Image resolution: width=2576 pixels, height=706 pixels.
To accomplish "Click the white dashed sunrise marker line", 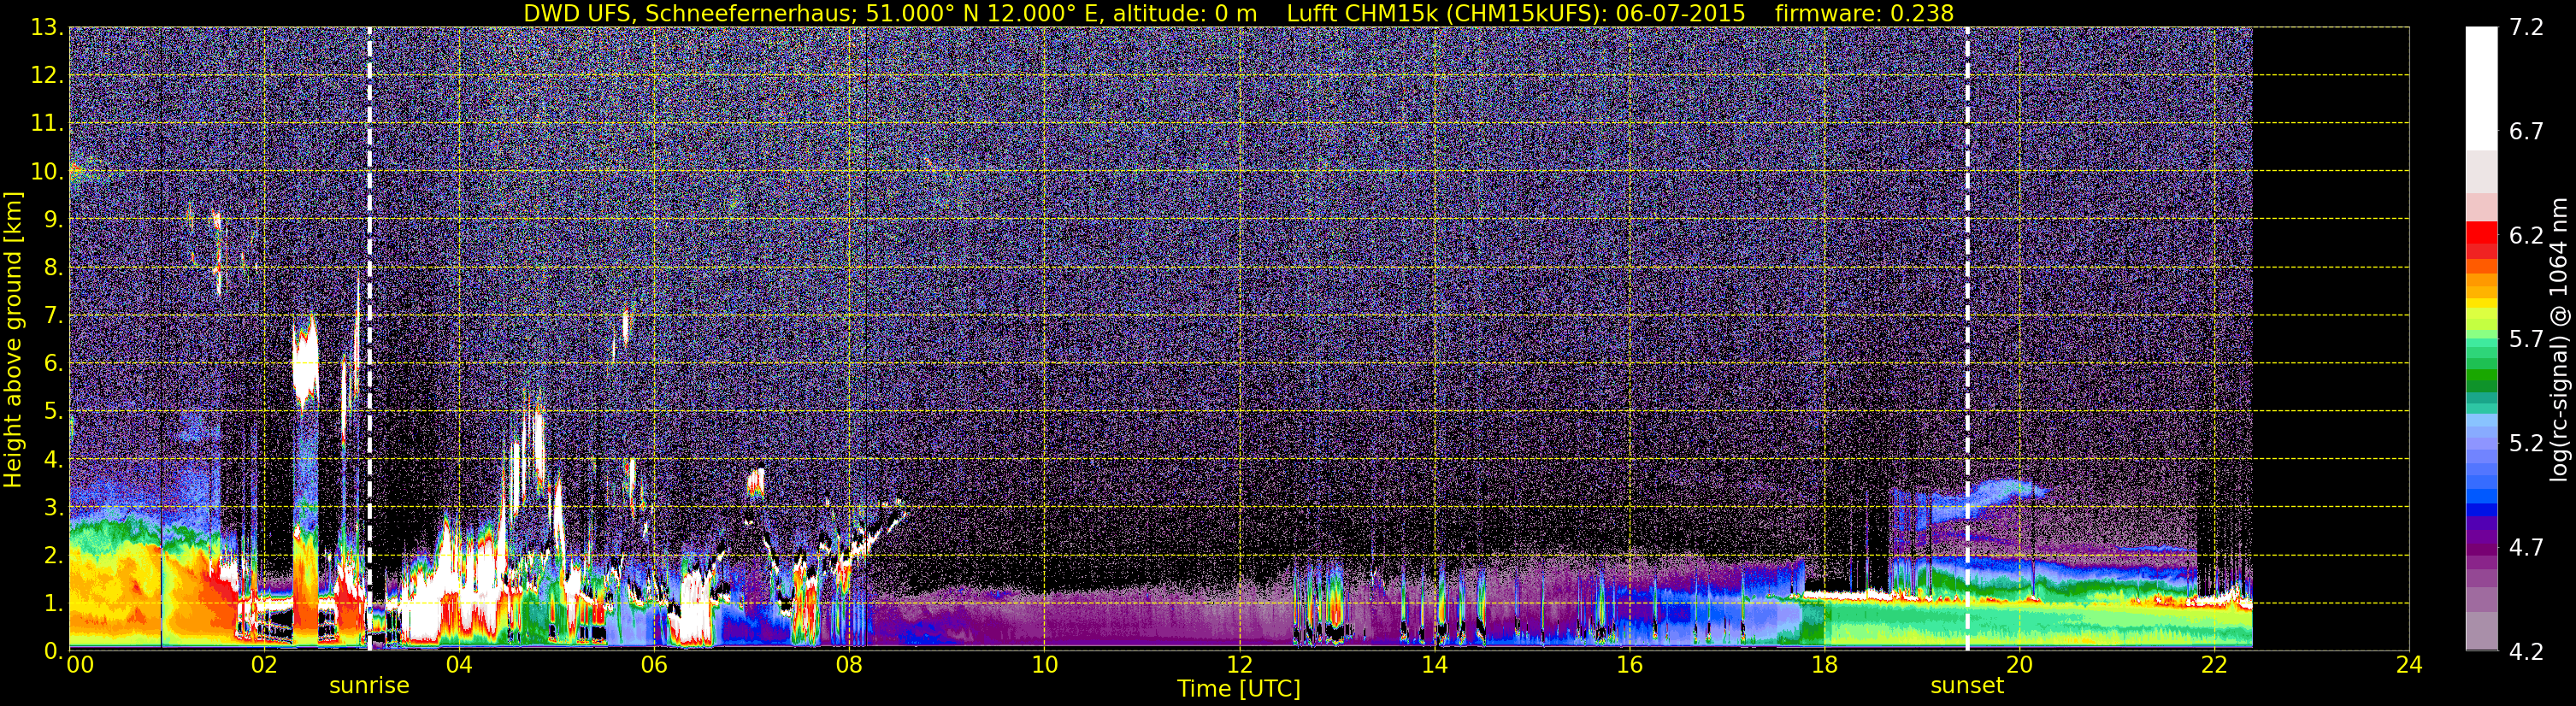I will pos(369,338).
